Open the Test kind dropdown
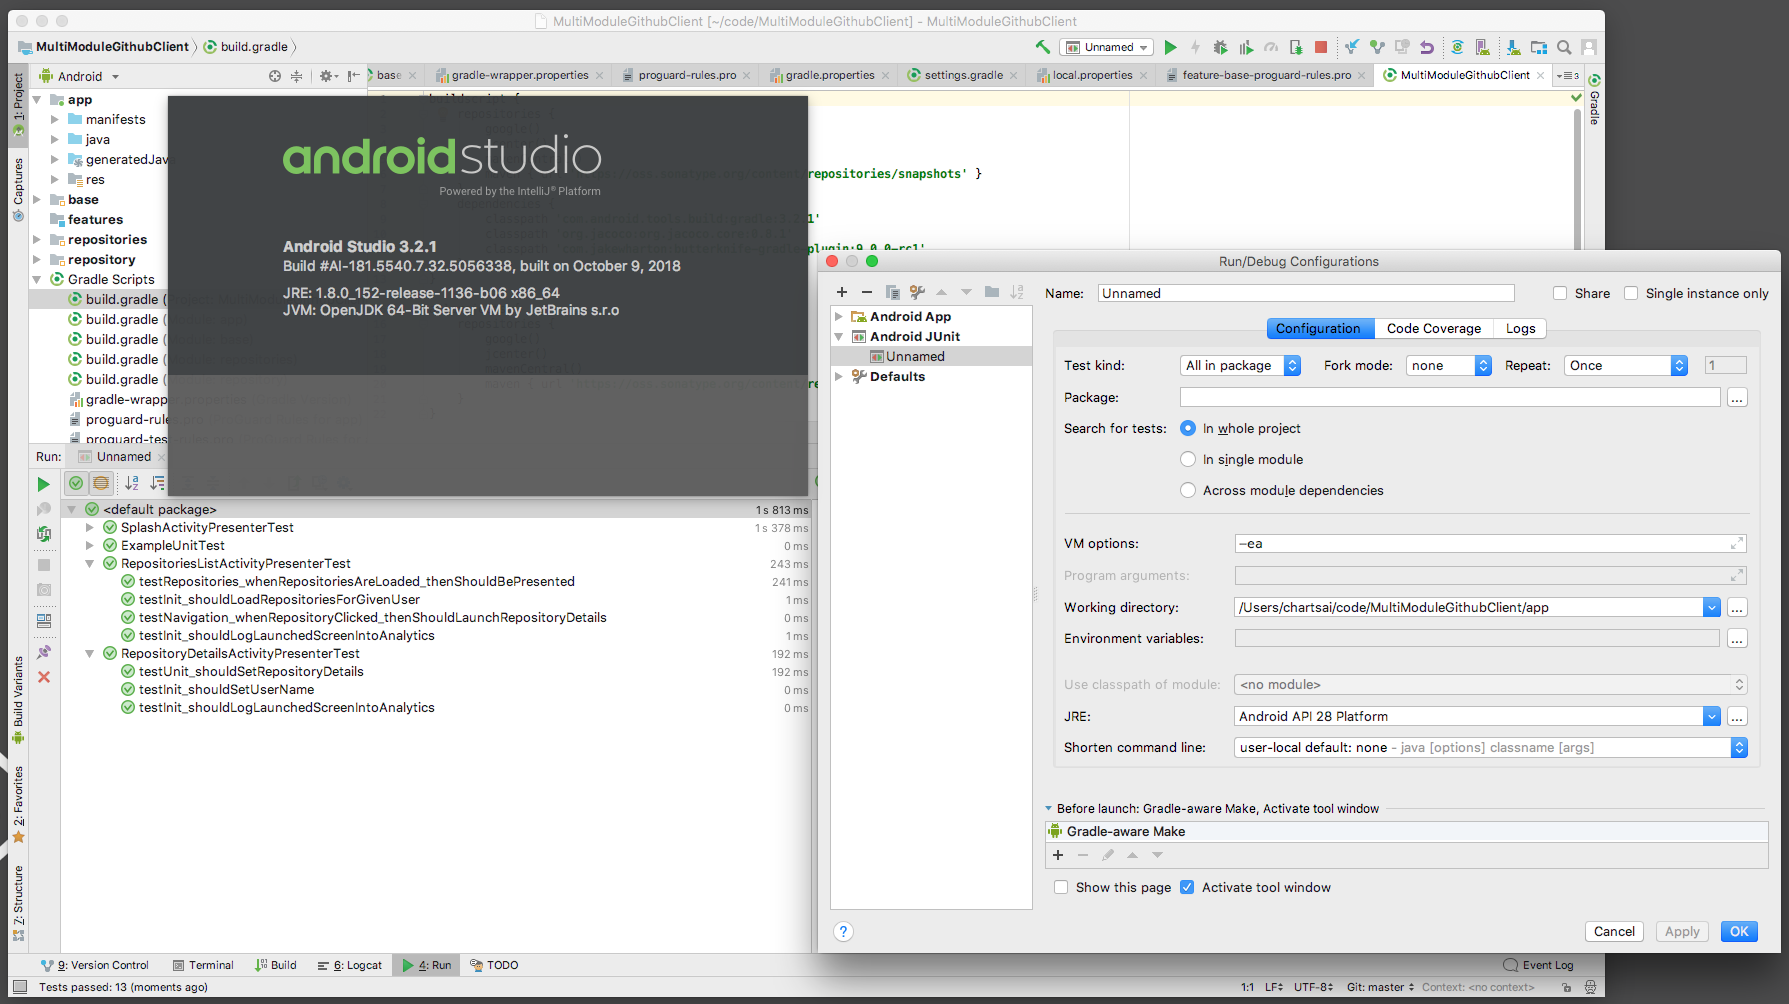The width and height of the screenshot is (1789, 1004). pyautogui.click(x=1240, y=366)
